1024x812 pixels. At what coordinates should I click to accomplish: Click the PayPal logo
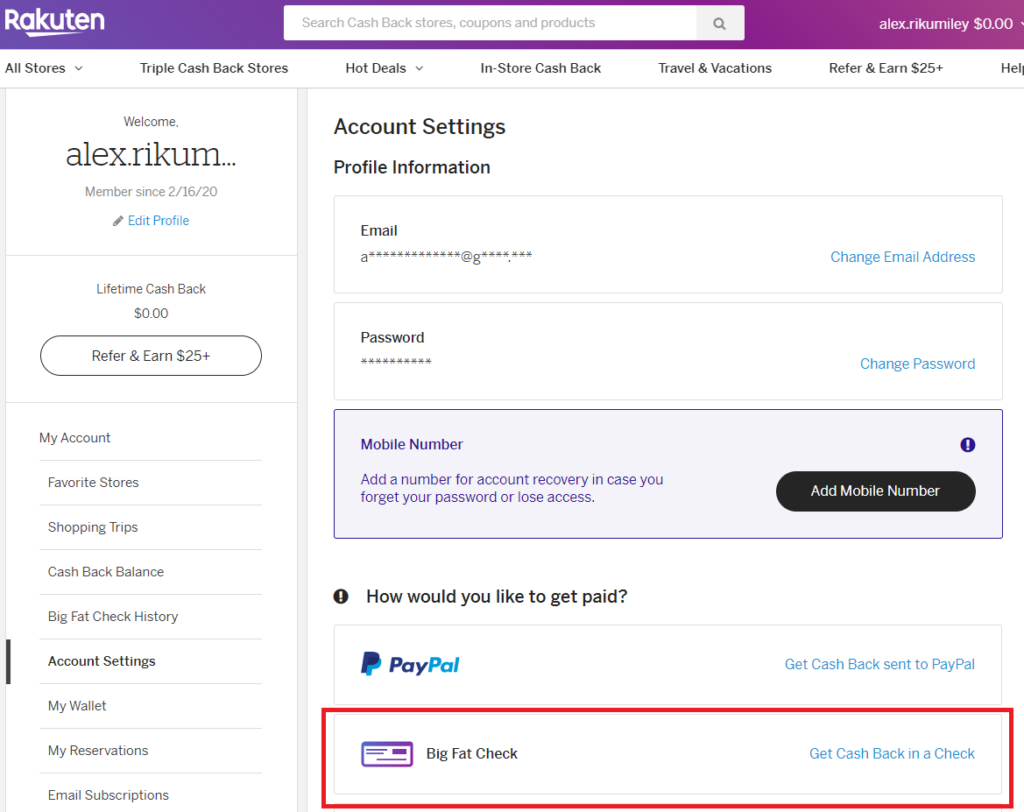[410, 664]
